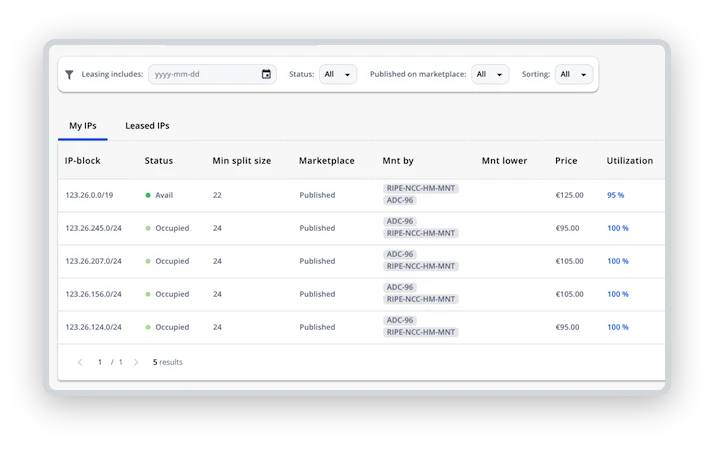Click the Marketplace column header

(x=326, y=161)
